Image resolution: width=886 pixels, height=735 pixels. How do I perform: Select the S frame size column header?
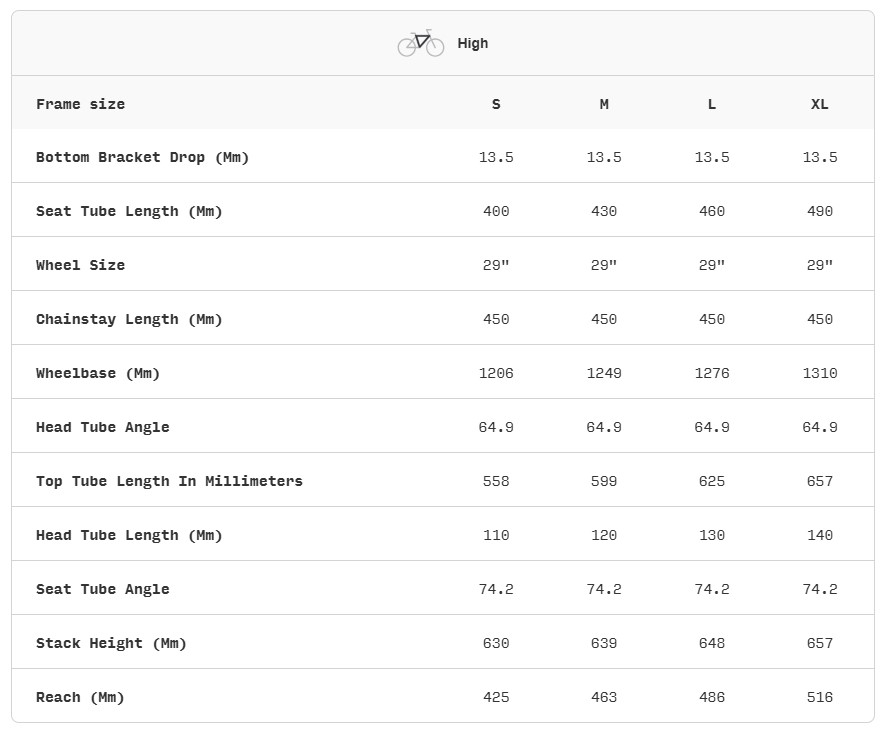pos(496,105)
